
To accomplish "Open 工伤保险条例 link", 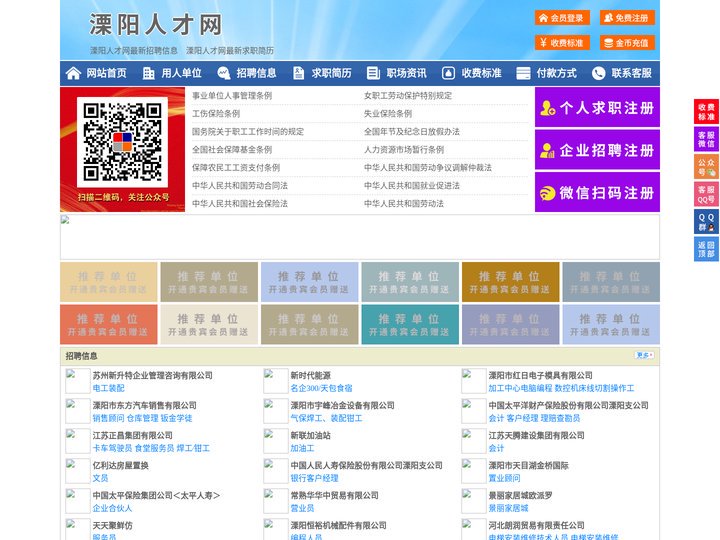I will pyautogui.click(x=216, y=113).
